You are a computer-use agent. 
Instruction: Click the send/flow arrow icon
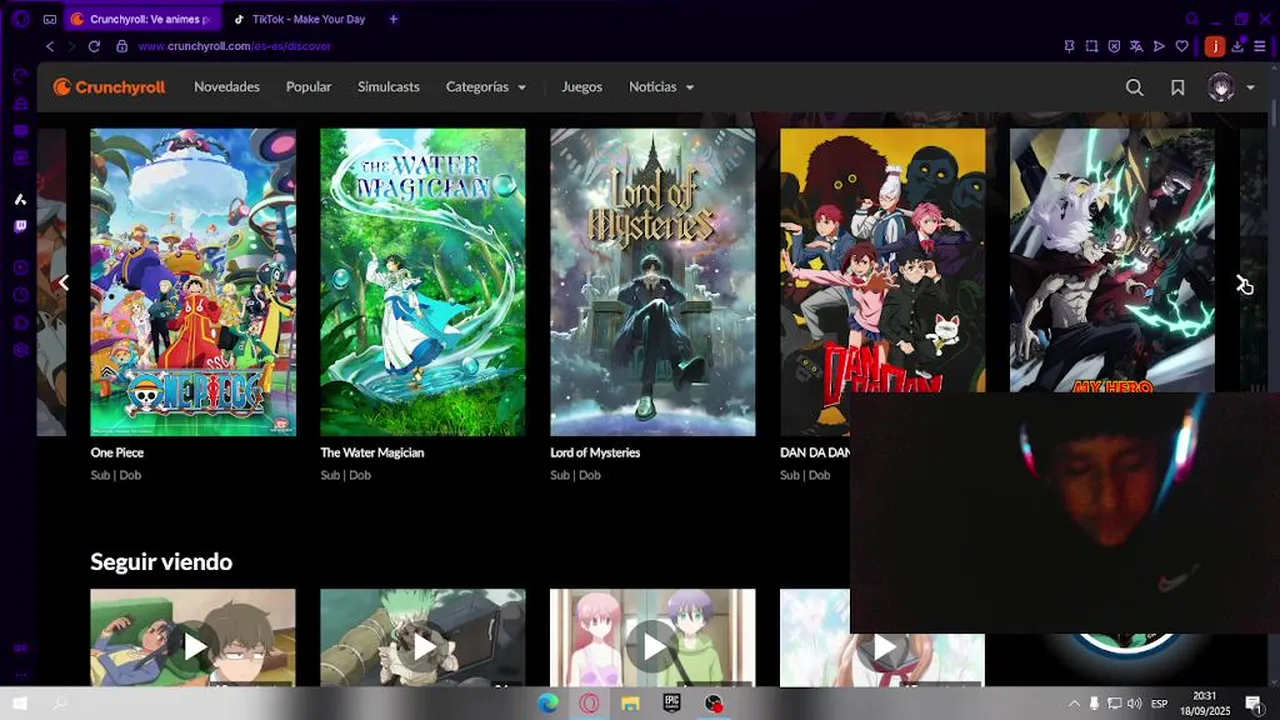point(1159,46)
